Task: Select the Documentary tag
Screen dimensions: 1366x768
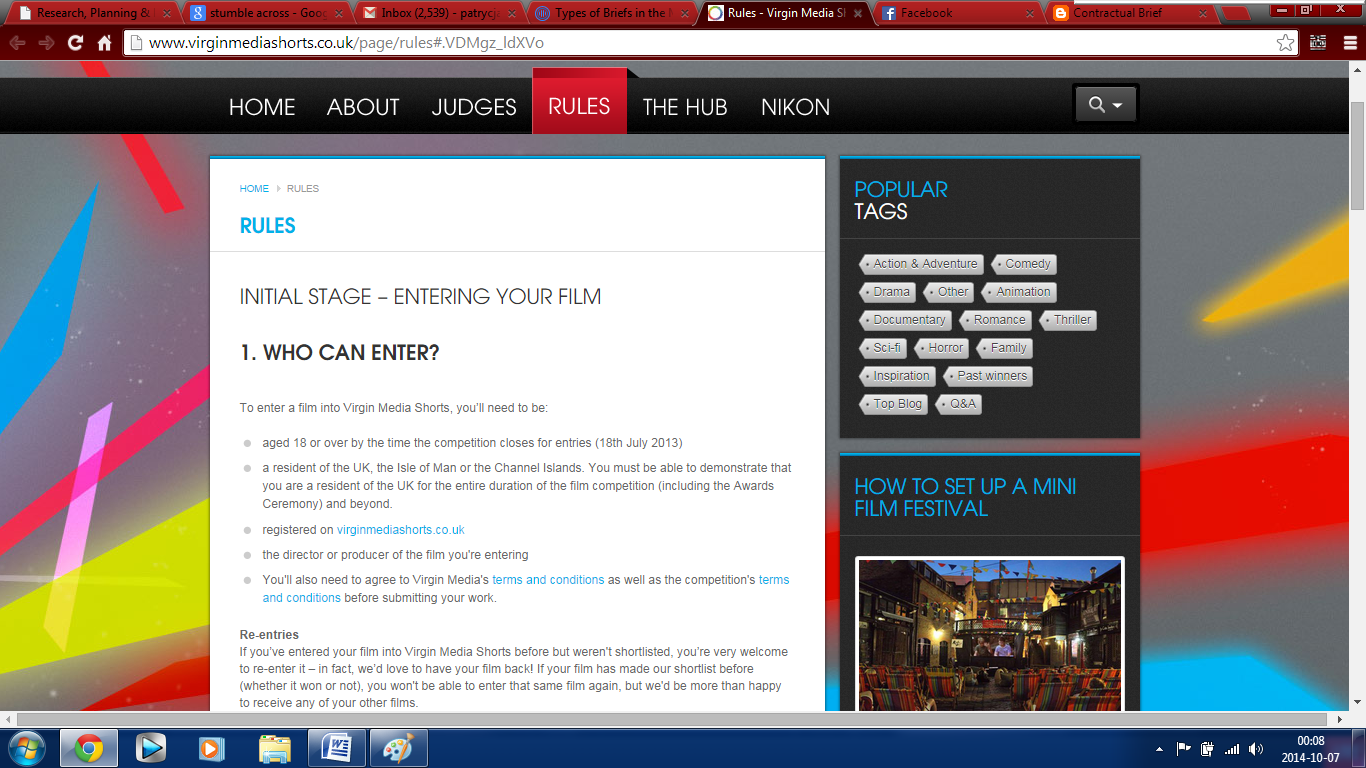Action: coord(906,320)
